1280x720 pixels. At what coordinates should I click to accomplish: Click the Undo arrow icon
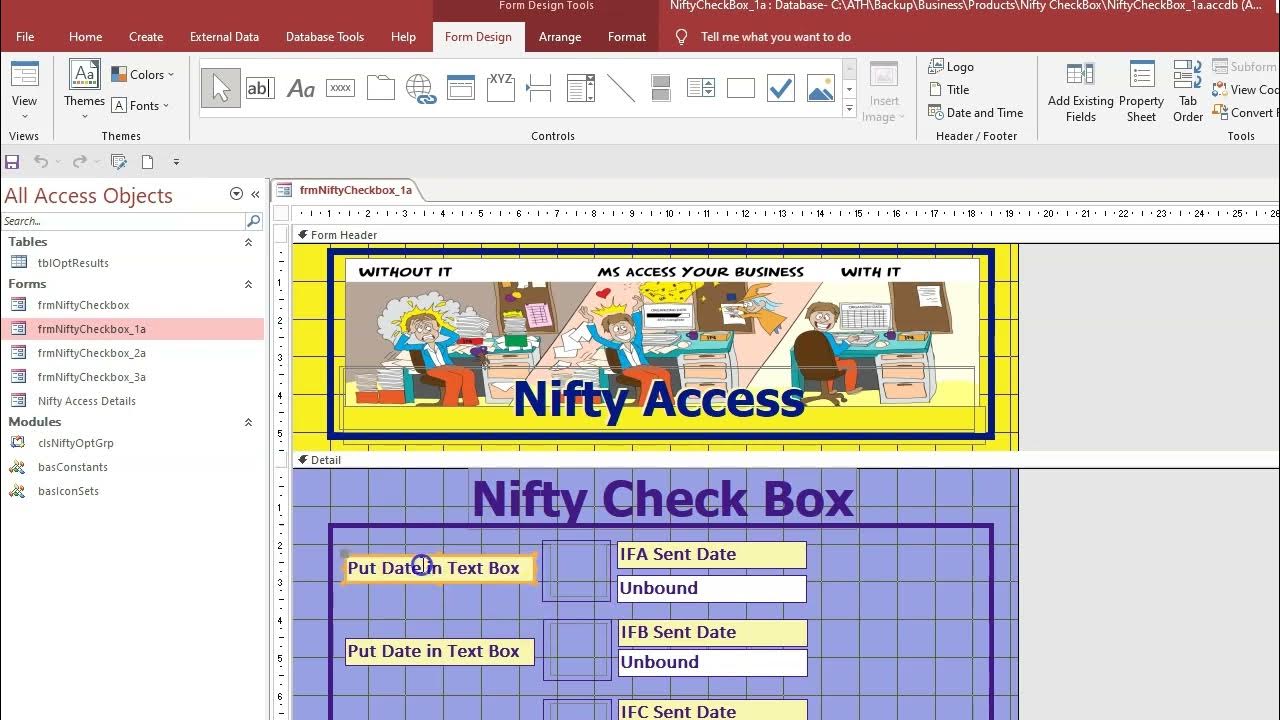[x=41, y=161]
